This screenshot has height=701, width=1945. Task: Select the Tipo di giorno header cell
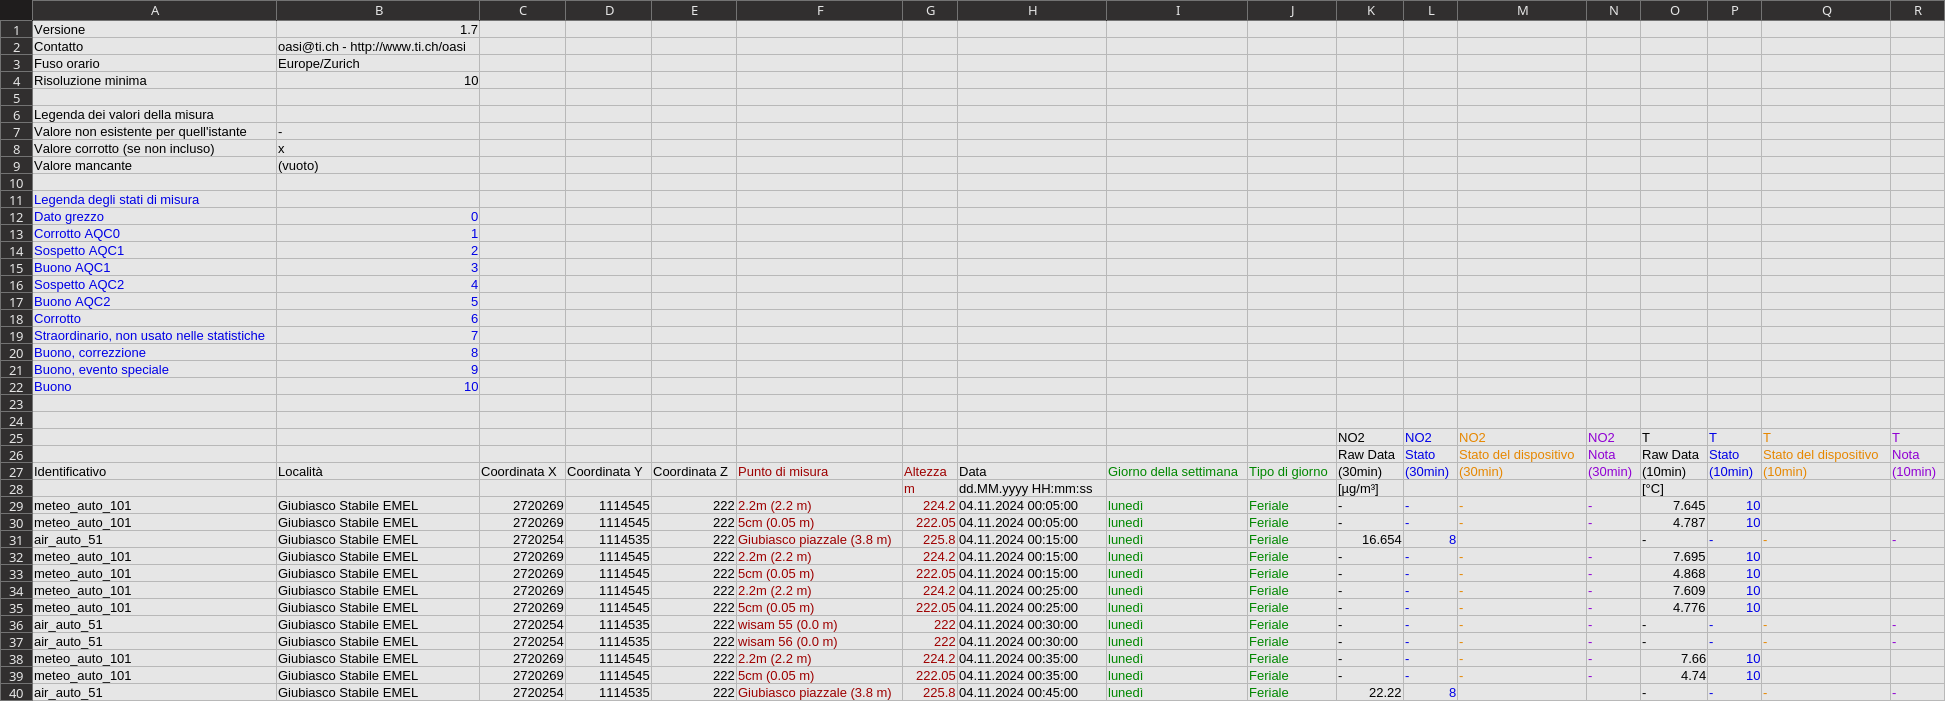(1290, 472)
